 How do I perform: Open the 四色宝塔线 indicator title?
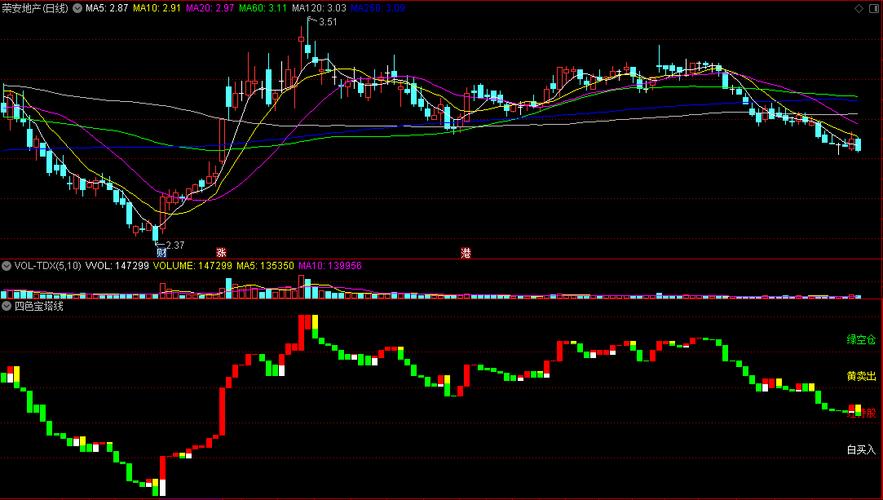[38, 306]
